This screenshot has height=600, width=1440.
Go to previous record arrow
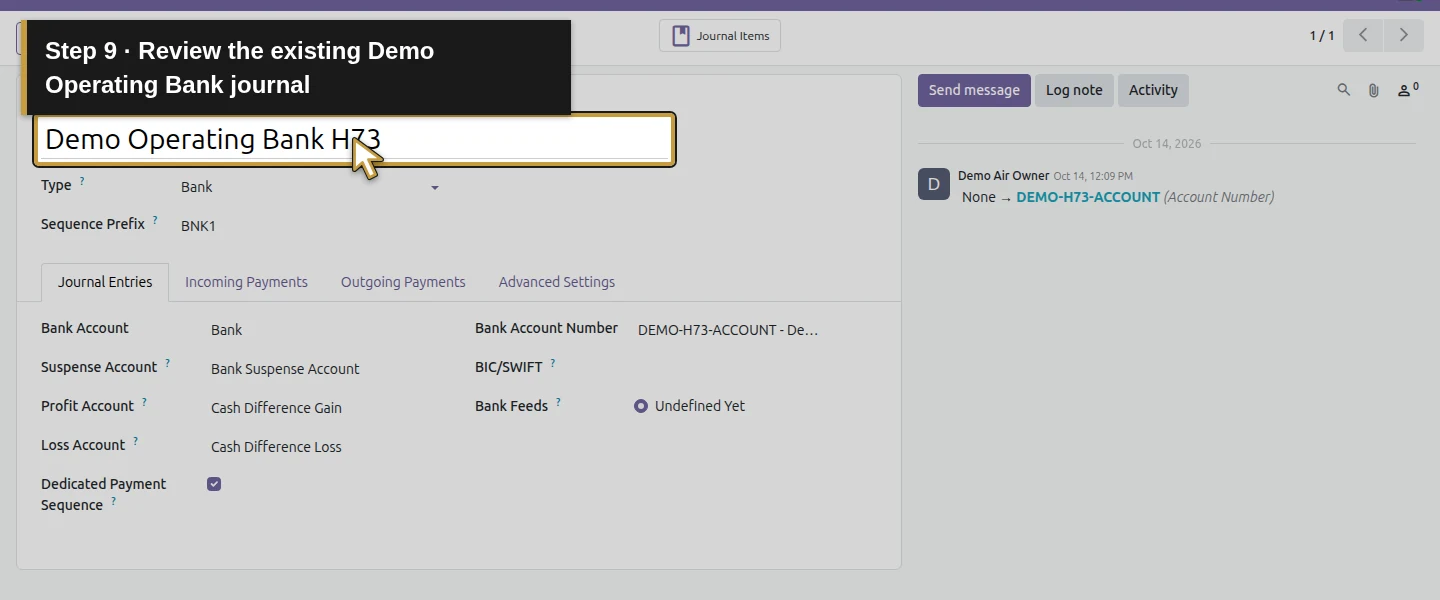pos(1363,36)
